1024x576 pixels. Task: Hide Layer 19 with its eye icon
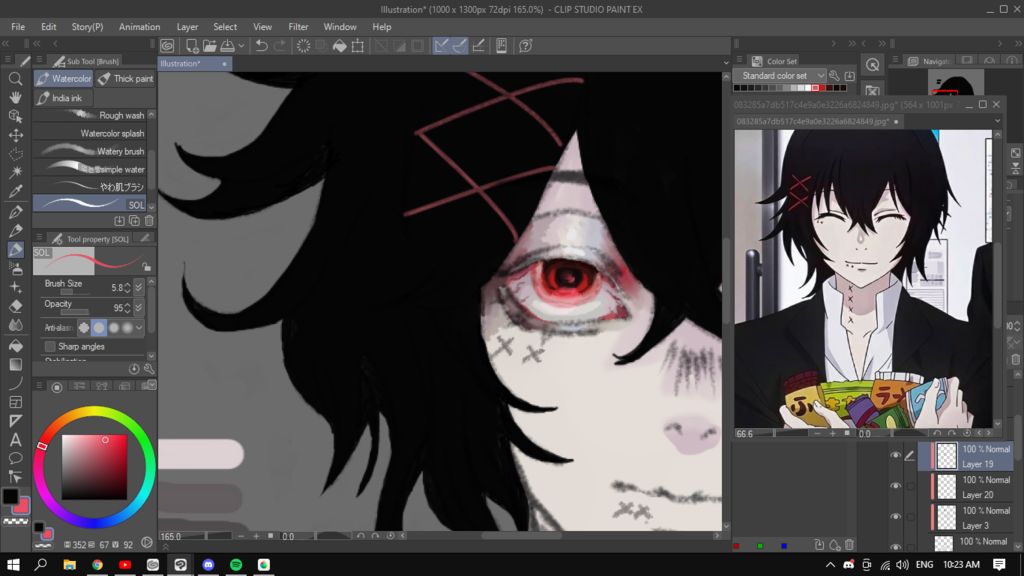pyautogui.click(x=895, y=456)
